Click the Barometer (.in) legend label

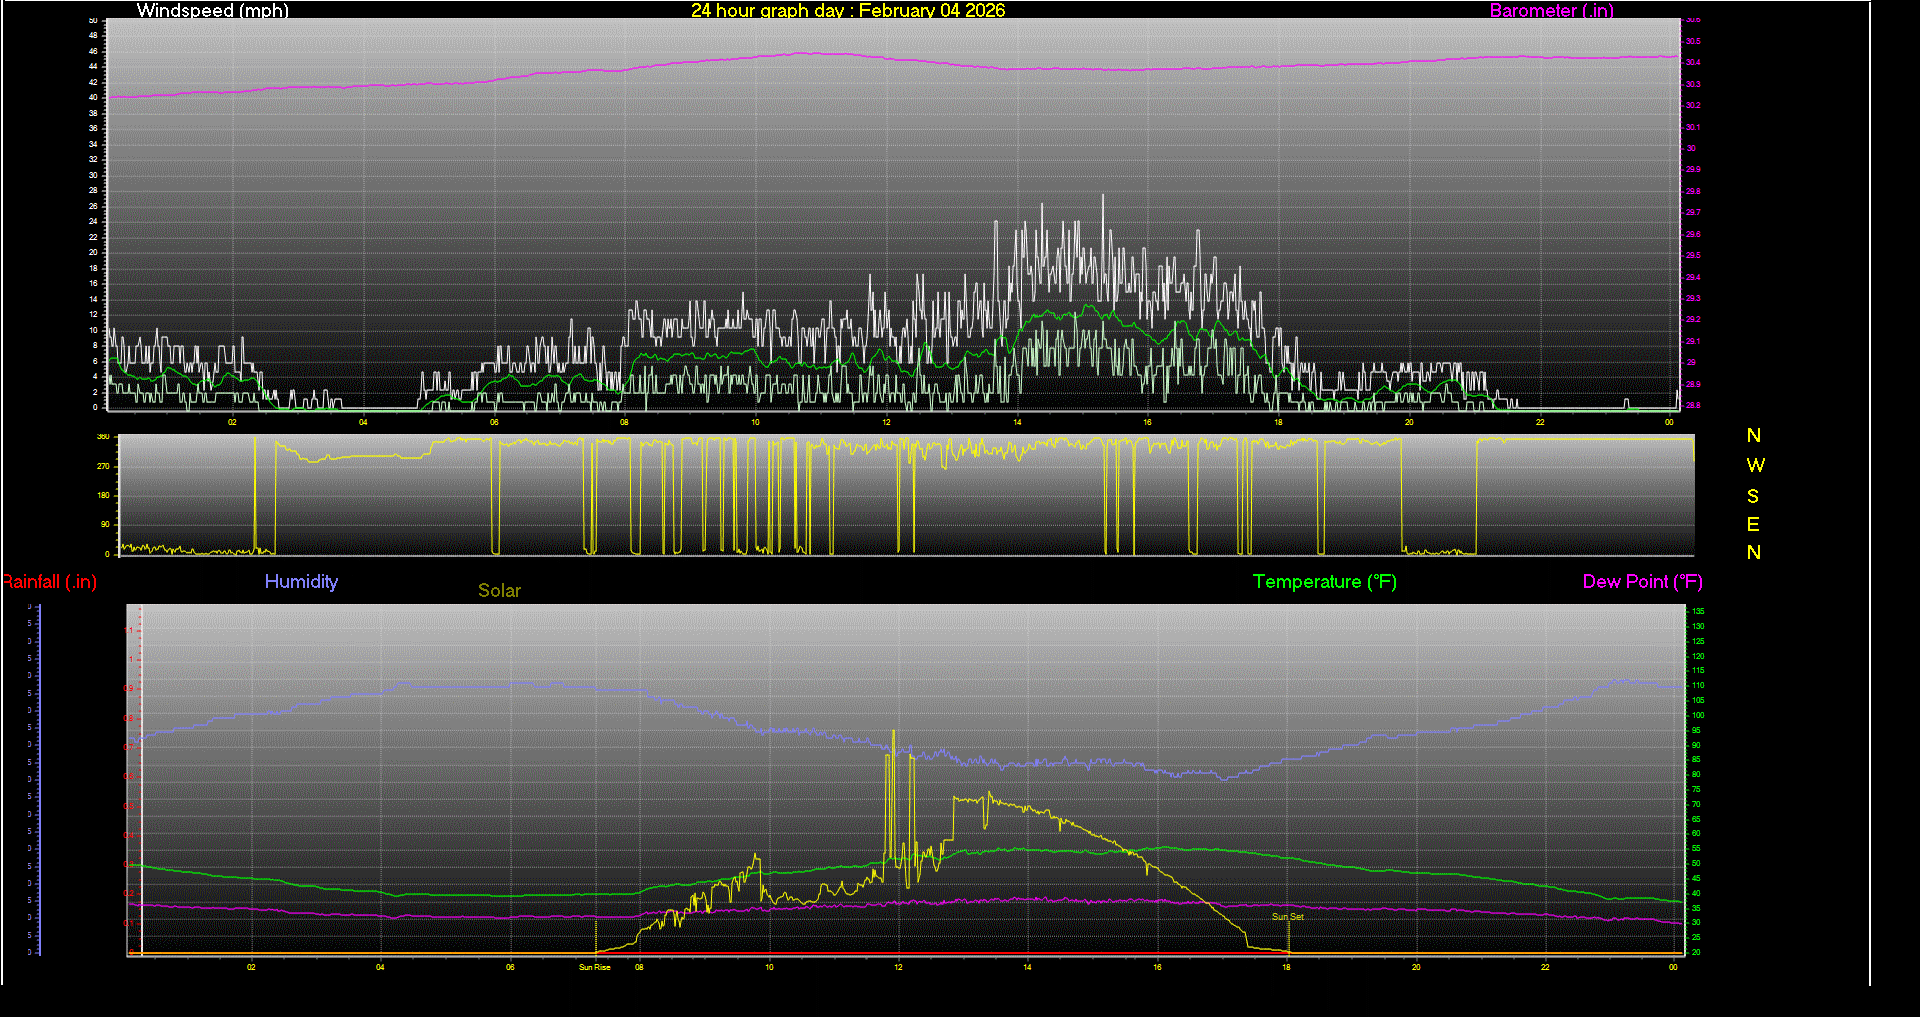point(1551,11)
